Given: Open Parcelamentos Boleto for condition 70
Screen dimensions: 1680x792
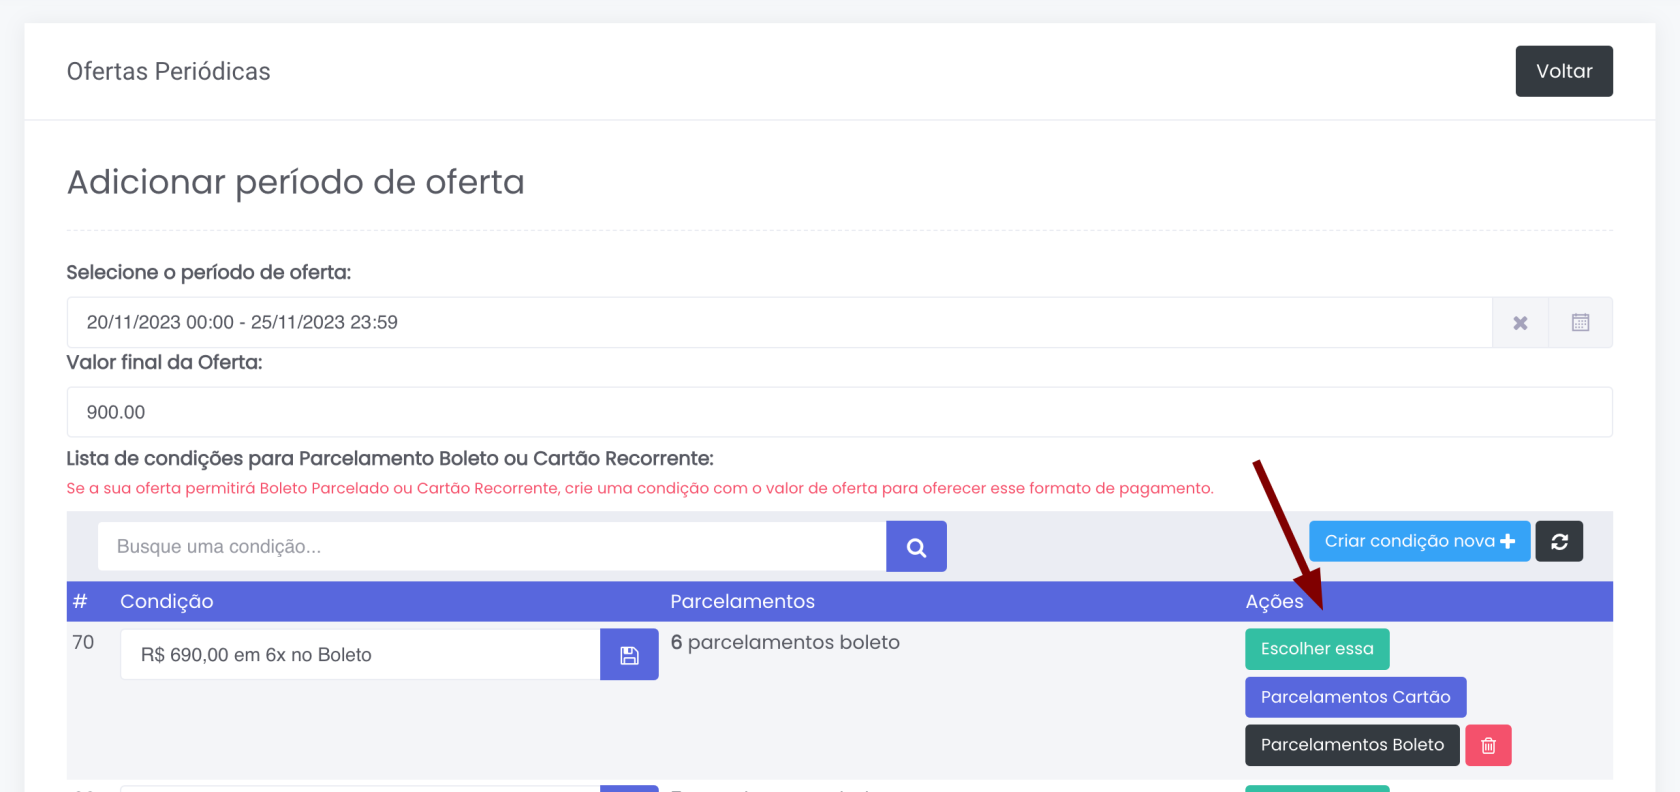Looking at the screenshot, I should pos(1352,745).
